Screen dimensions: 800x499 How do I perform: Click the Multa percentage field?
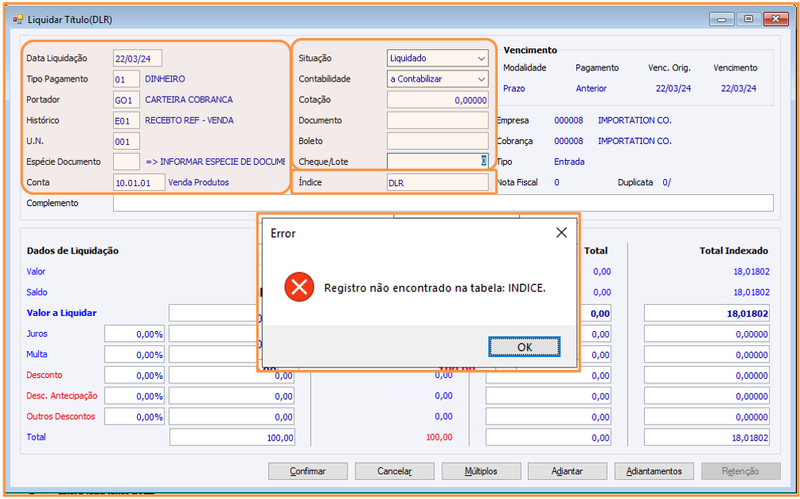click(x=135, y=354)
